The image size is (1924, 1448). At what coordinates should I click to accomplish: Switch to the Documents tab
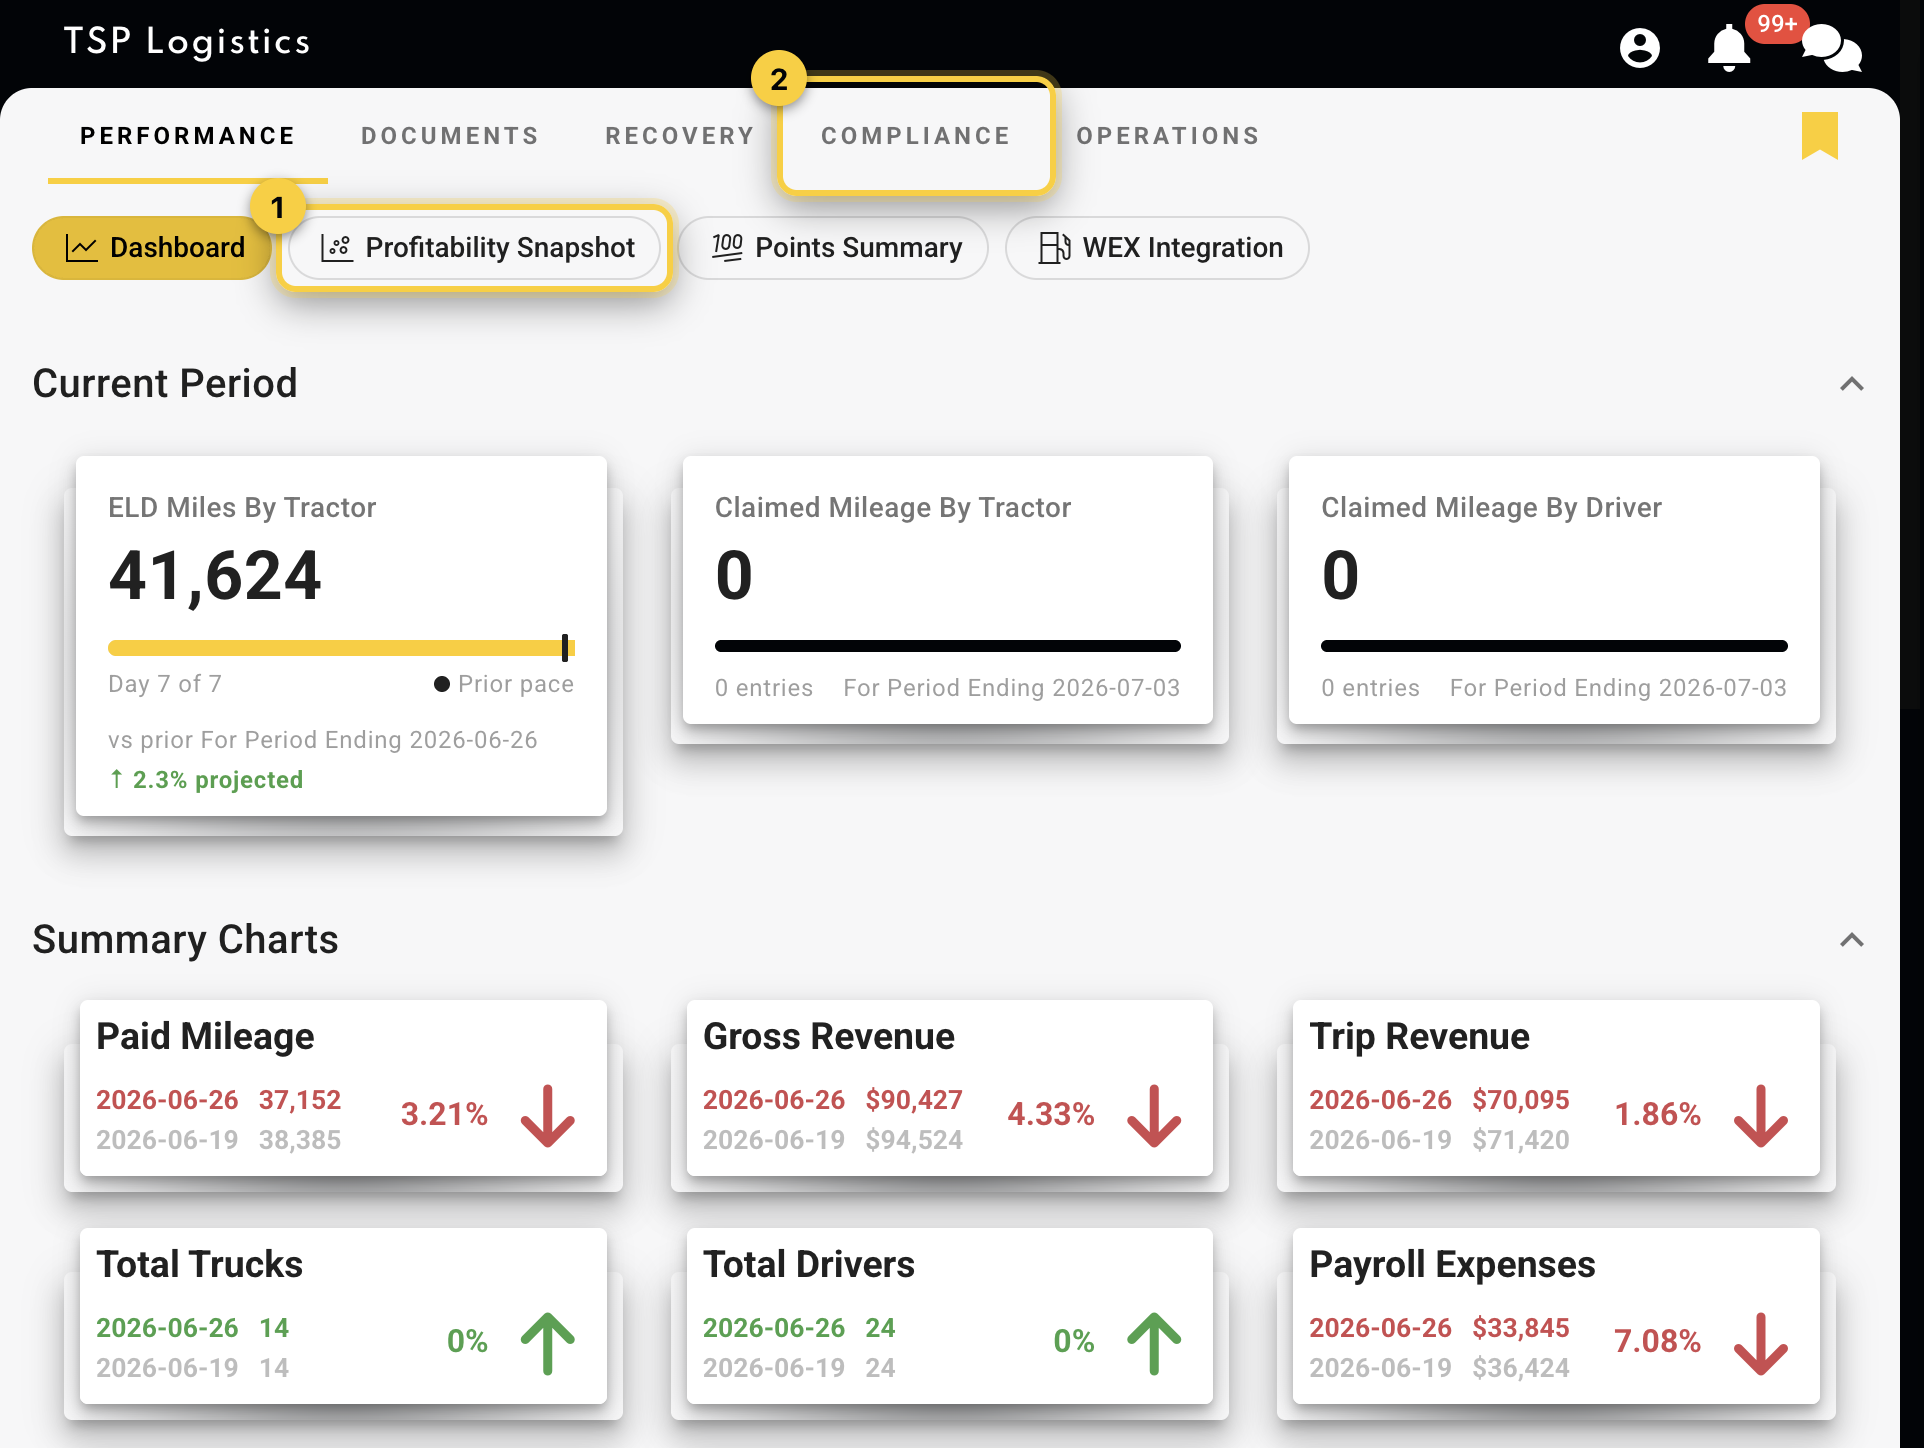click(450, 136)
